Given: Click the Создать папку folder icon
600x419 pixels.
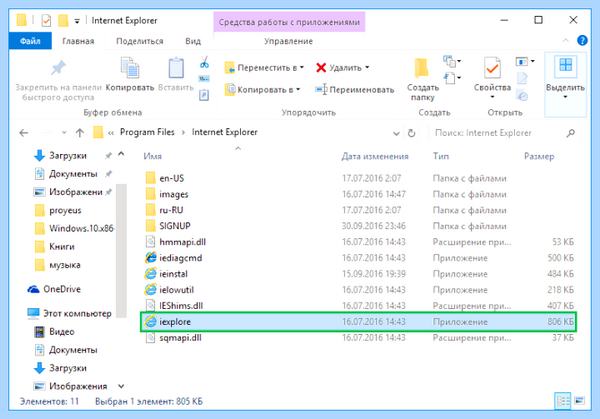Looking at the screenshot, I should pos(422,68).
